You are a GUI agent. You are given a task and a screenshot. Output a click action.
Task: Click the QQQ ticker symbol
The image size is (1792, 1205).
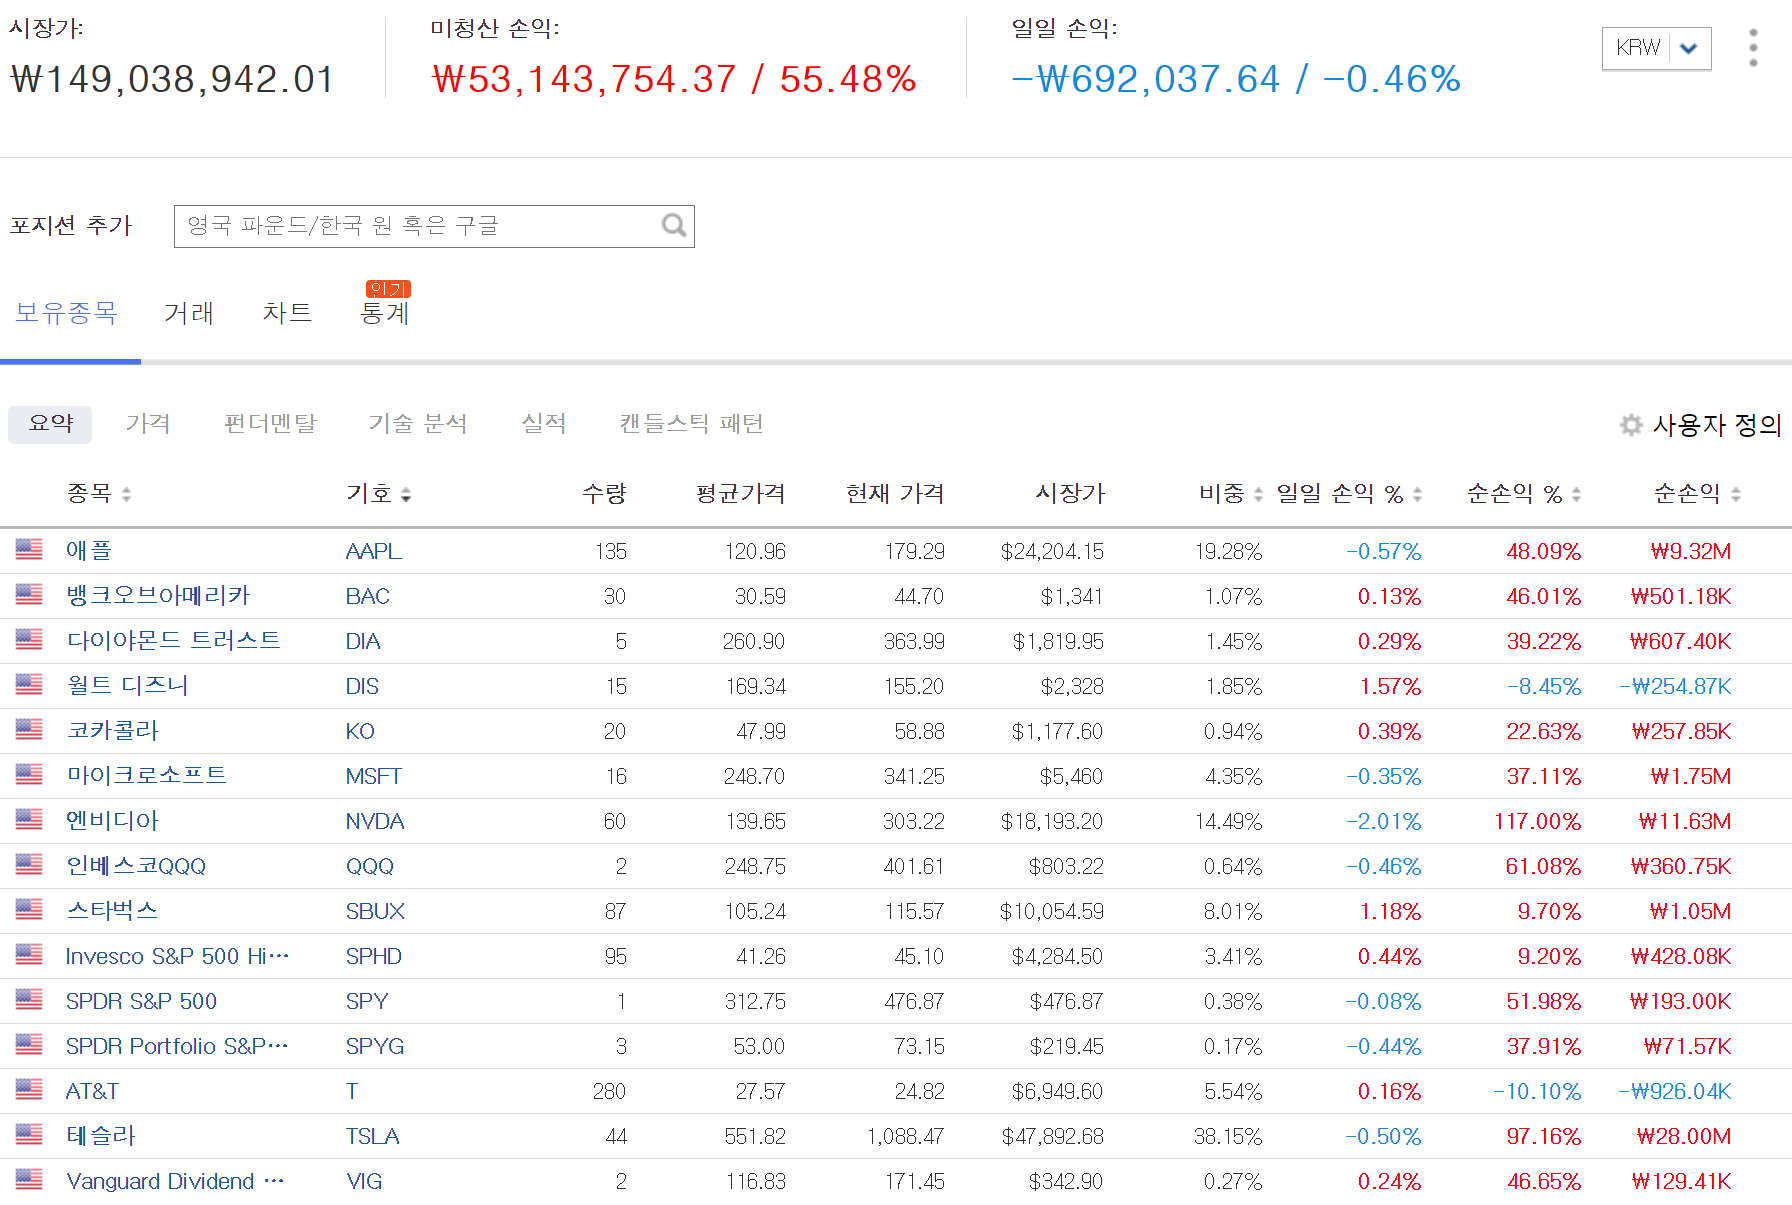[370, 866]
